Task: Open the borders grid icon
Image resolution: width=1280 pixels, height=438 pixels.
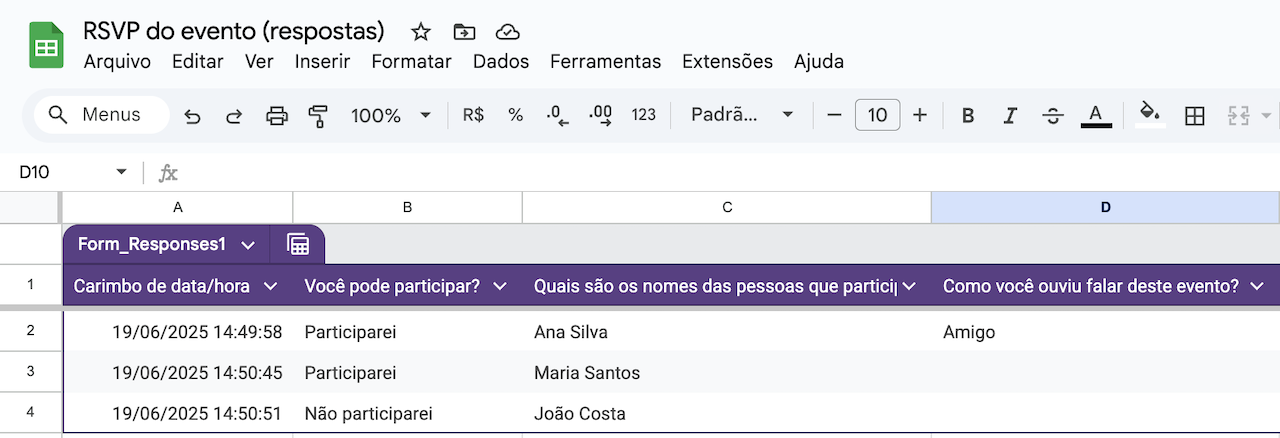Action: (x=1194, y=116)
